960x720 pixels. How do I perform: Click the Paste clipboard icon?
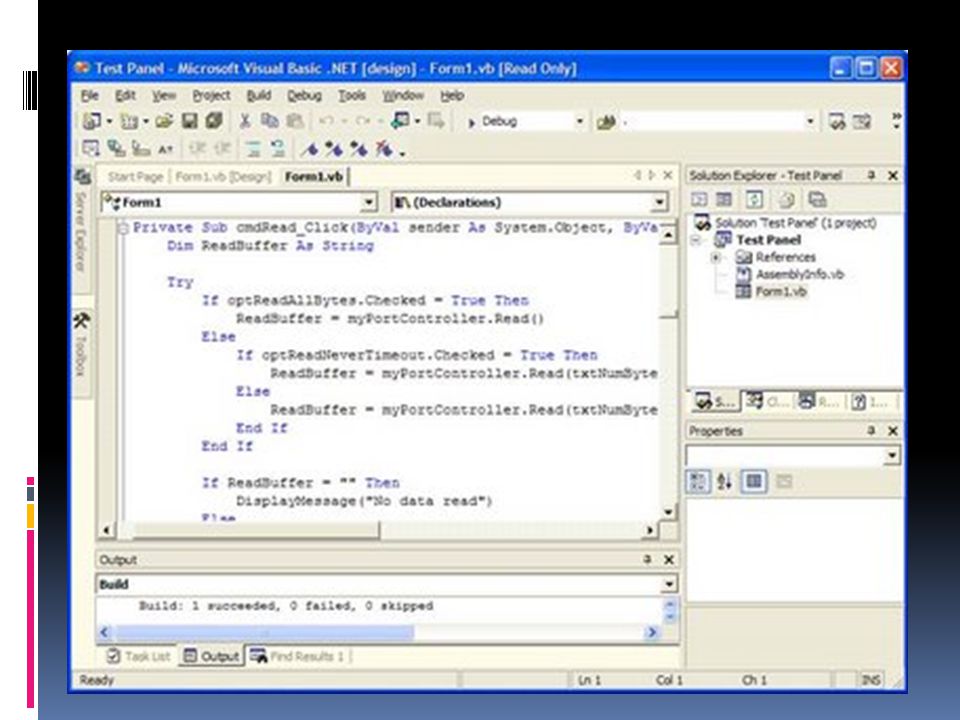295,121
